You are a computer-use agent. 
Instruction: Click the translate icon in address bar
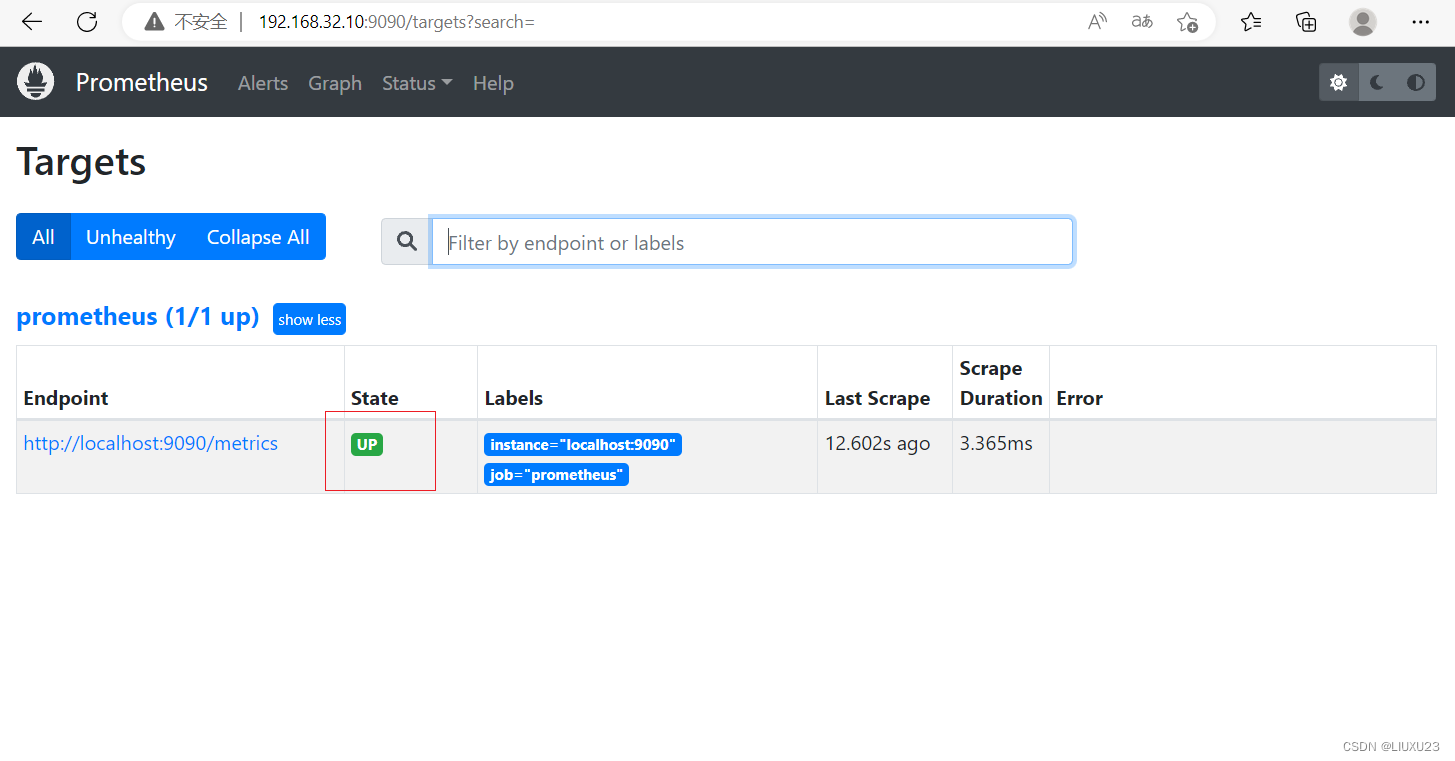point(1141,21)
